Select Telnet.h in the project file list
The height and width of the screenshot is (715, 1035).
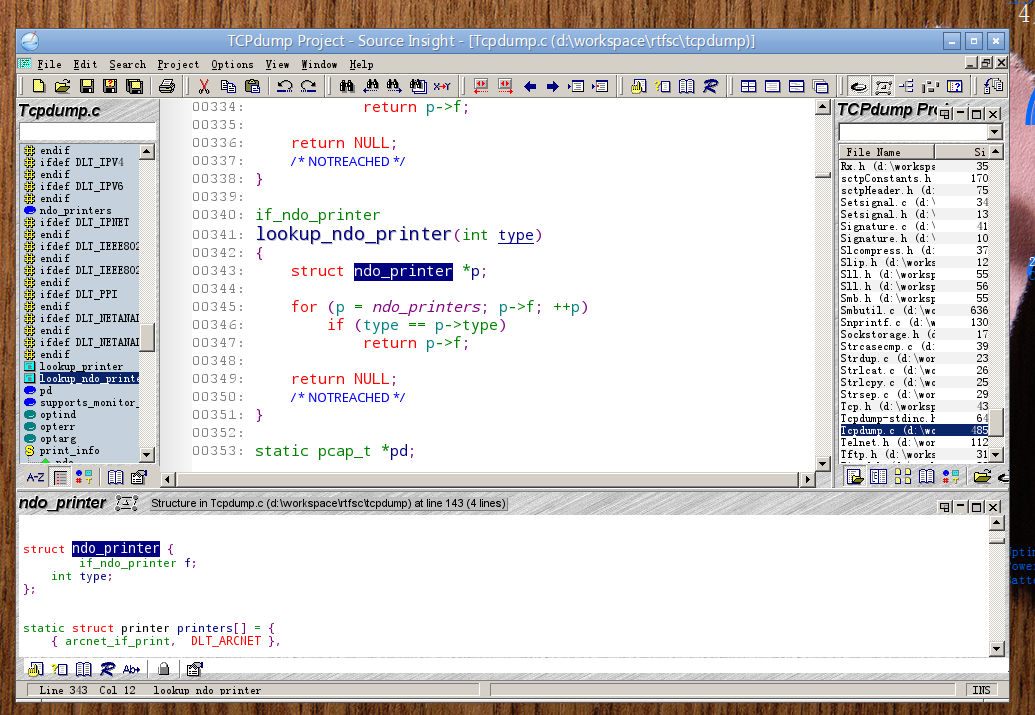[914, 442]
